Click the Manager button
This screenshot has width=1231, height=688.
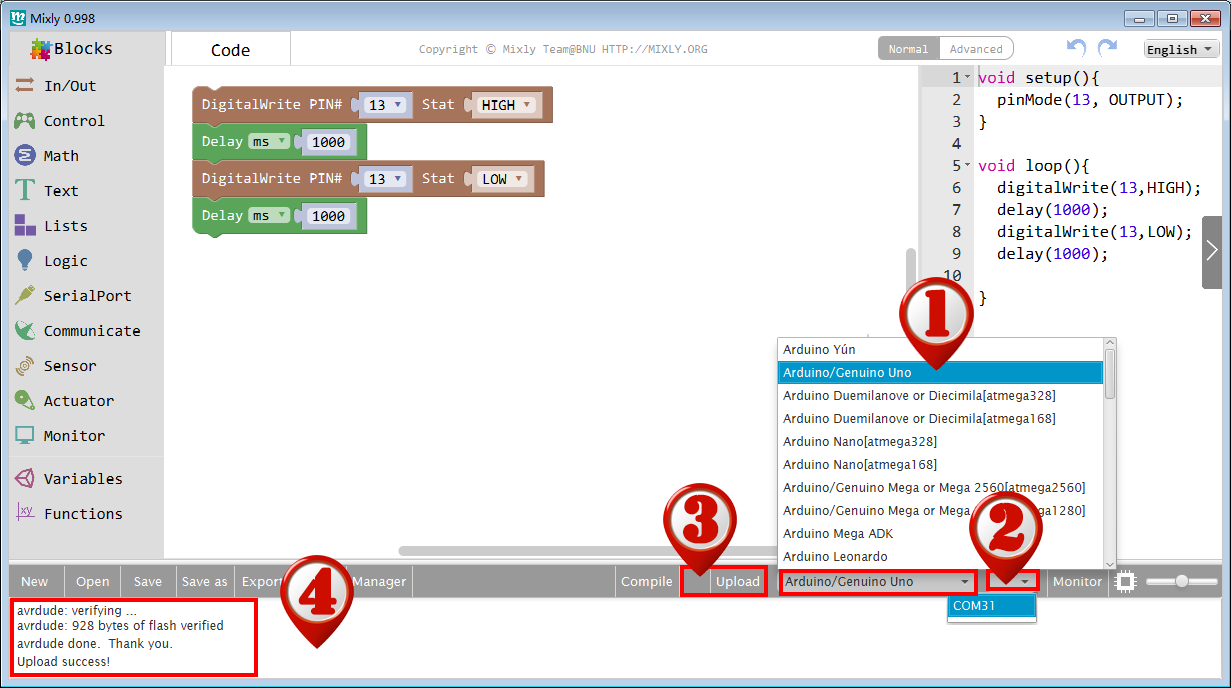point(379,582)
